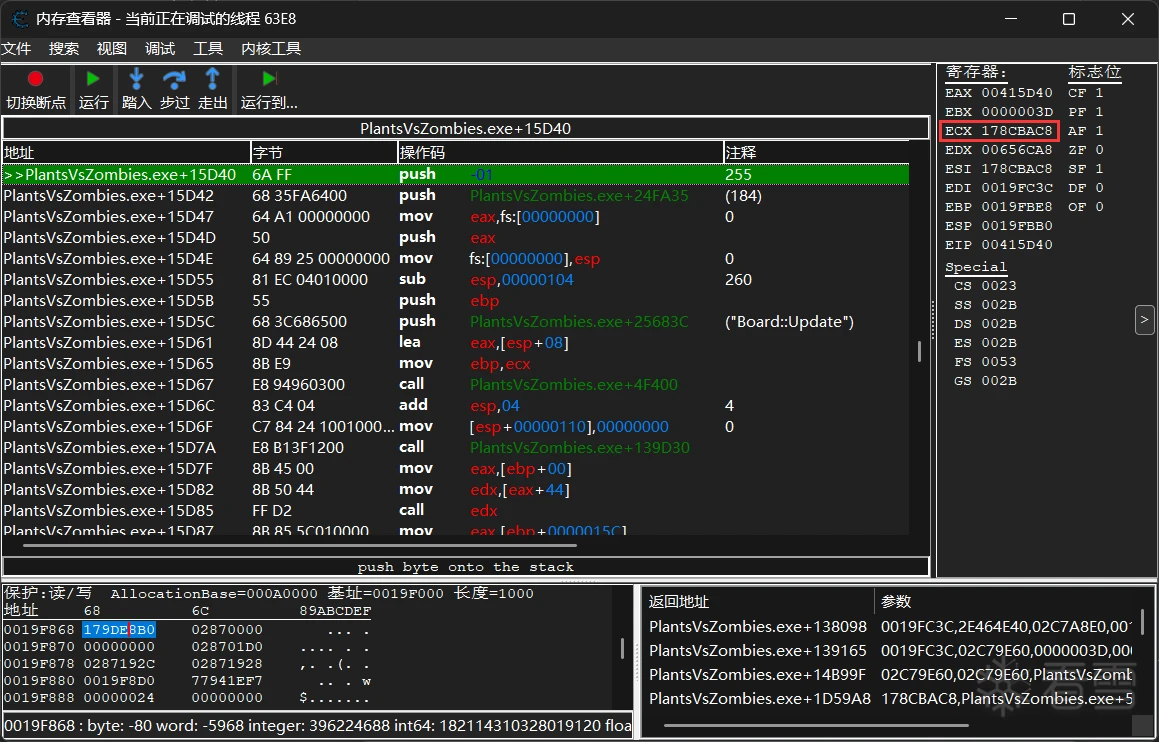Click the Cheat Engine window logo icon
This screenshot has width=1159, height=742.
tap(20, 19)
